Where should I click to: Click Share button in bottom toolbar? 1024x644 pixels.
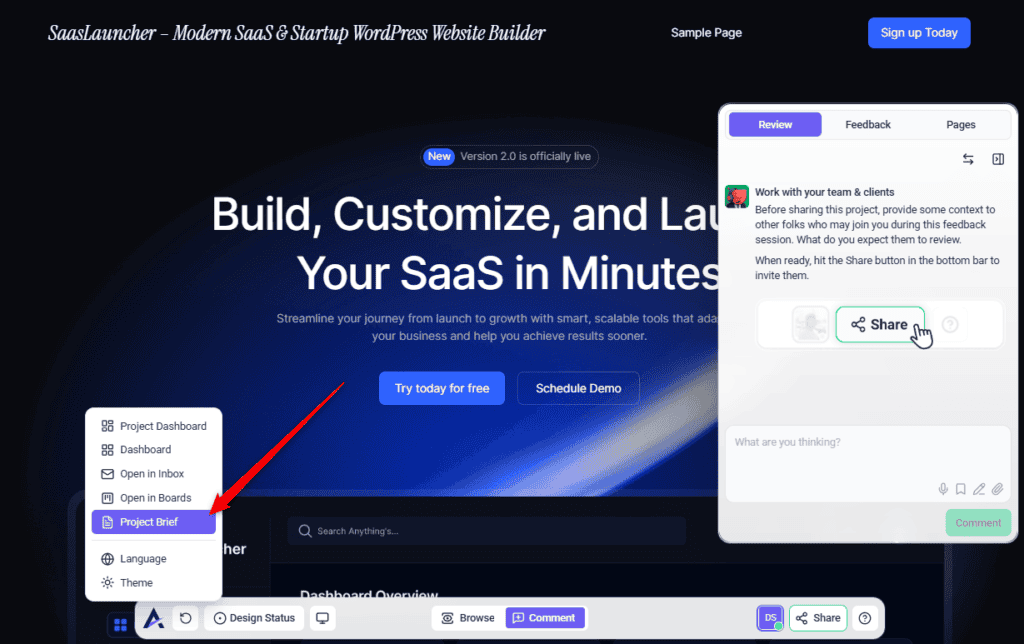tap(818, 618)
